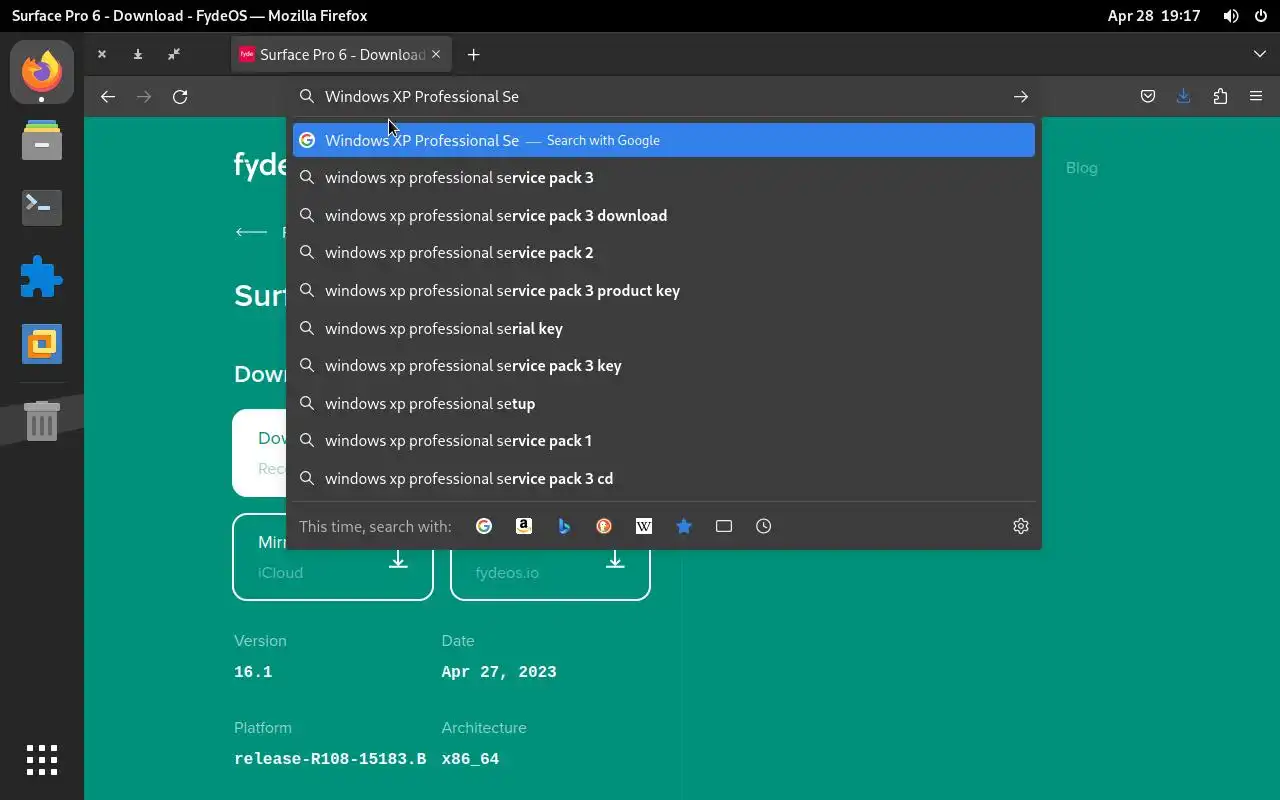Open the Blog link on page
The image size is (1280, 800).
(1082, 168)
